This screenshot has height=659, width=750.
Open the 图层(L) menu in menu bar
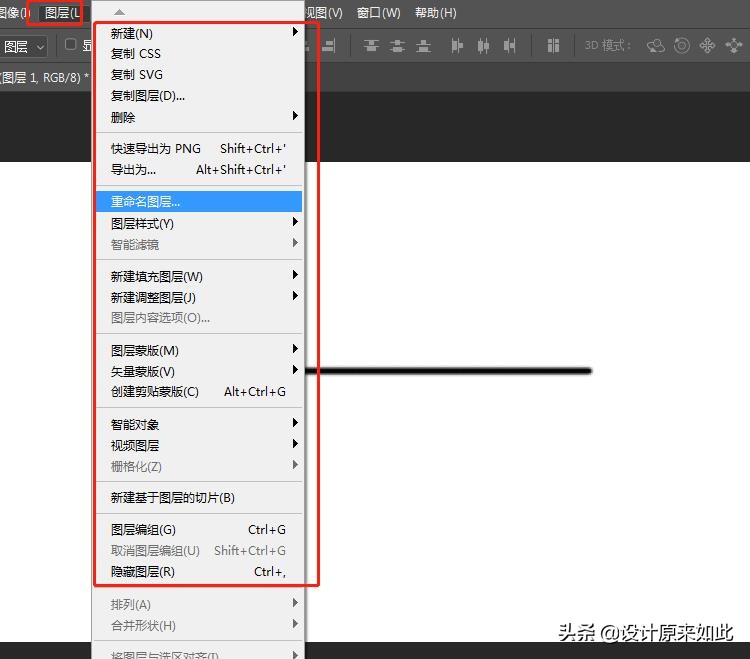[62, 13]
